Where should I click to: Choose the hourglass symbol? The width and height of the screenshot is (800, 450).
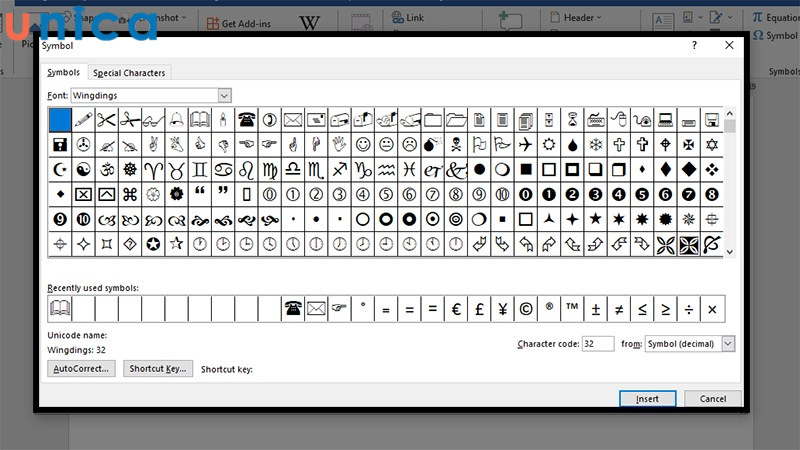(572, 120)
